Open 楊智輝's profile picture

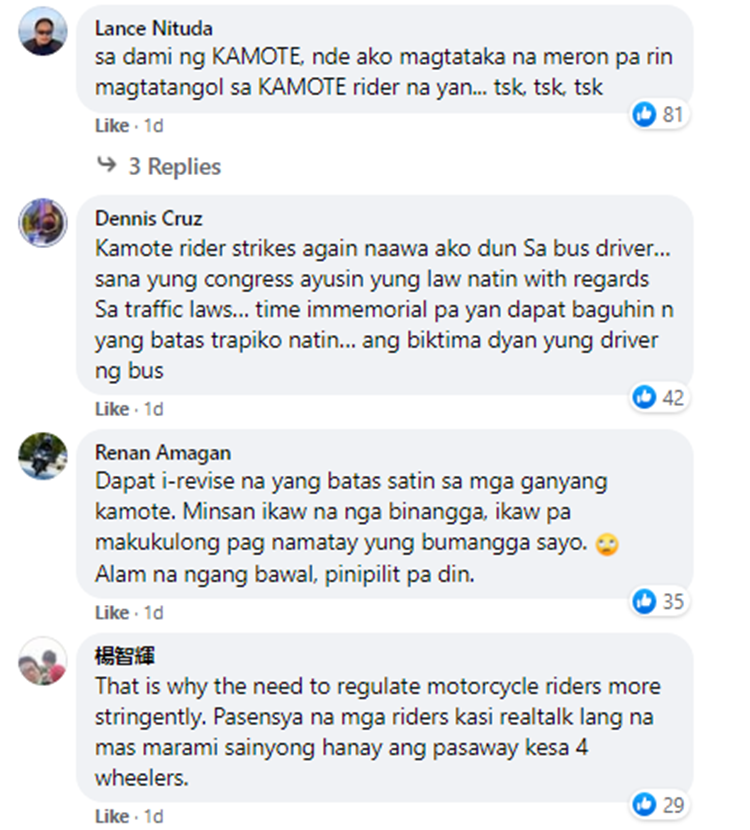(x=43, y=661)
